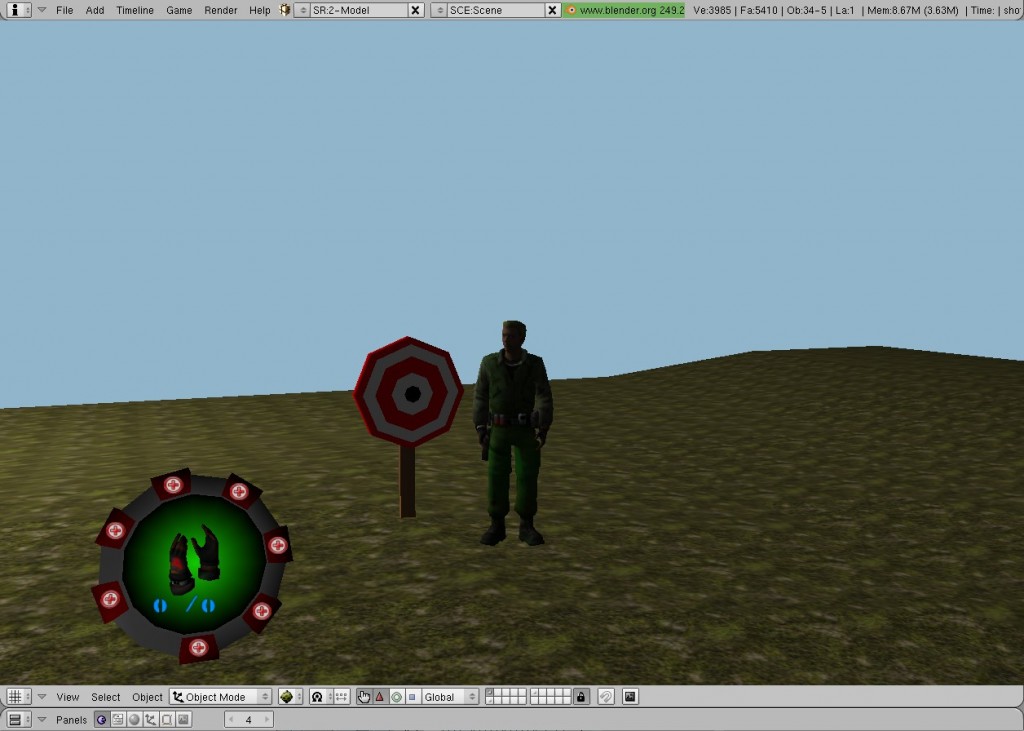Open the Object menu in viewport header
The height and width of the screenshot is (731, 1024).
point(147,697)
